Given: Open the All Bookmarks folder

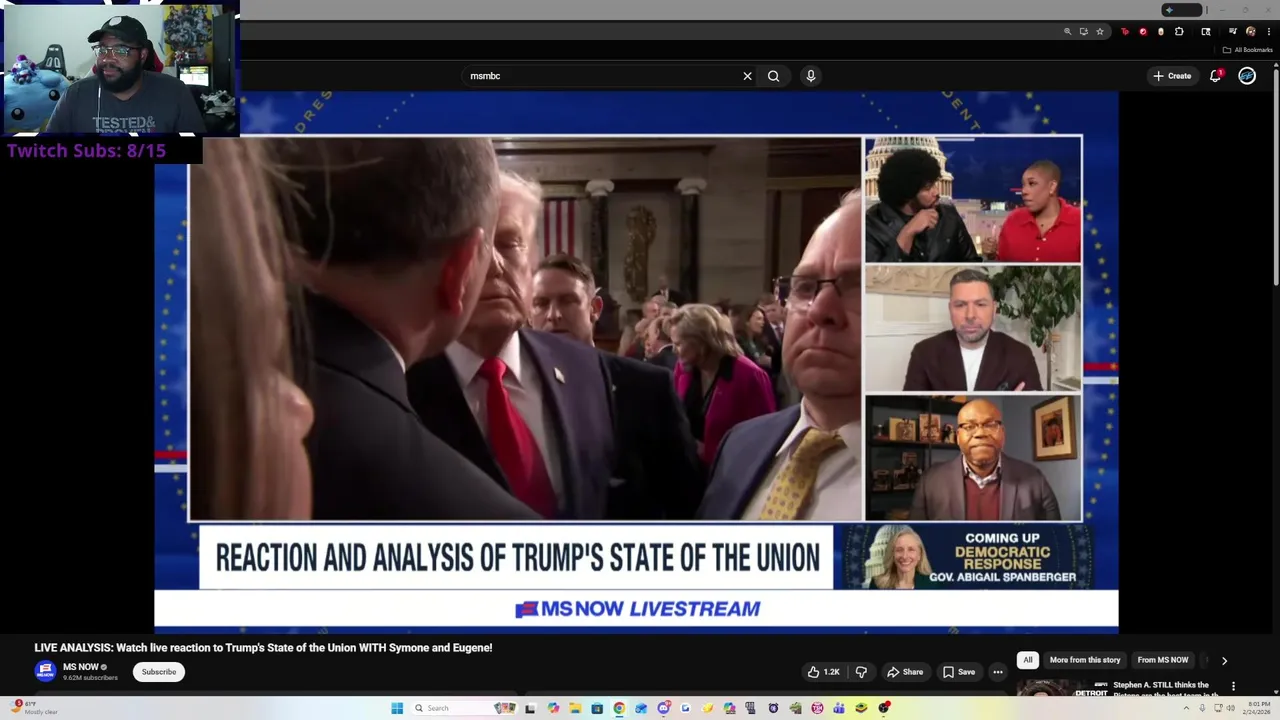Looking at the screenshot, I should point(1247,50).
